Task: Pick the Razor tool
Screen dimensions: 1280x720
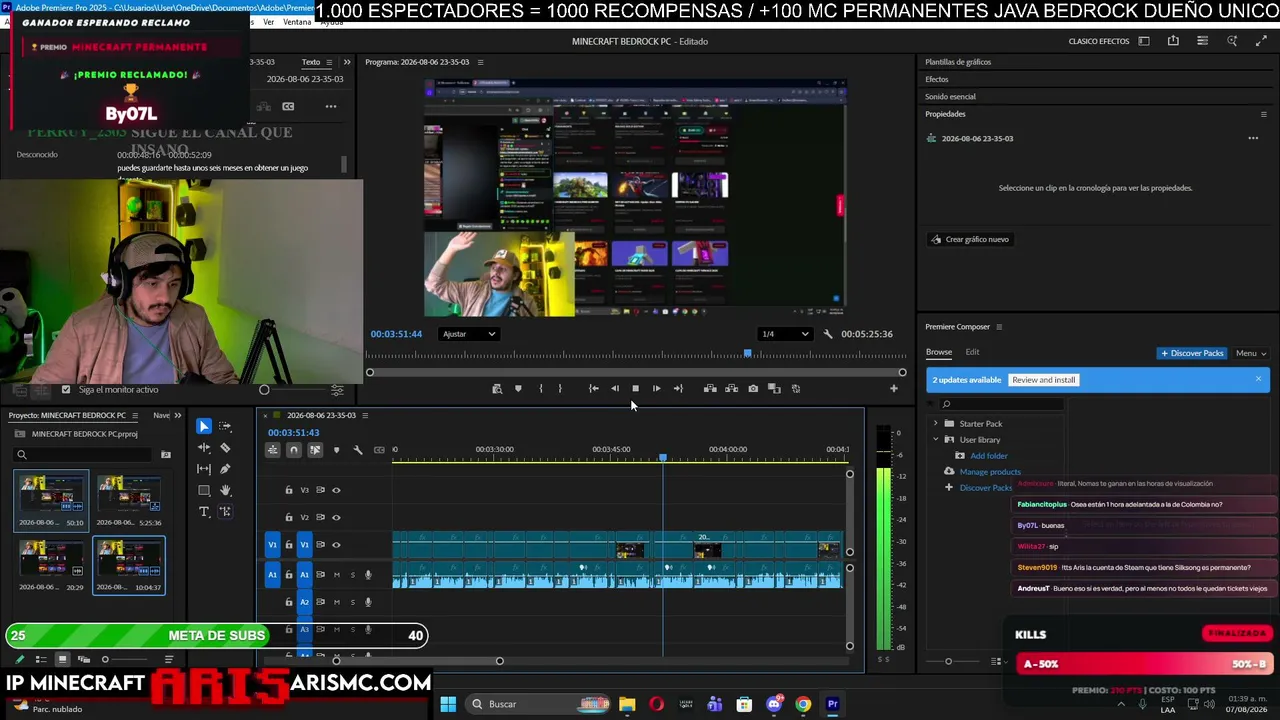Action: [x=225, y=448]
